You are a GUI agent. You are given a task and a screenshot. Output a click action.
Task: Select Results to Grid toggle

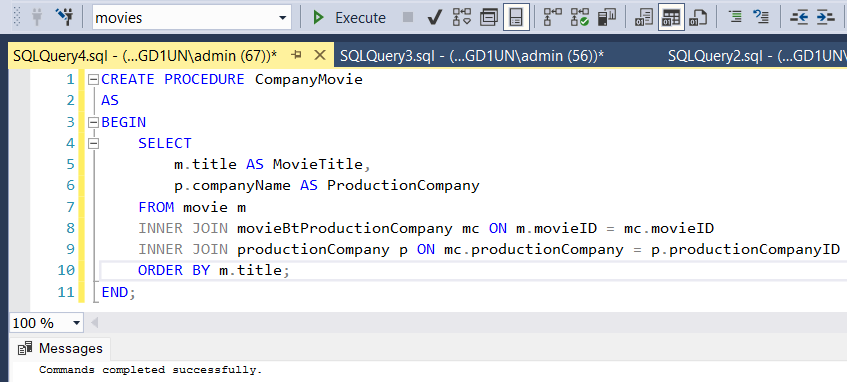[671, 18]
